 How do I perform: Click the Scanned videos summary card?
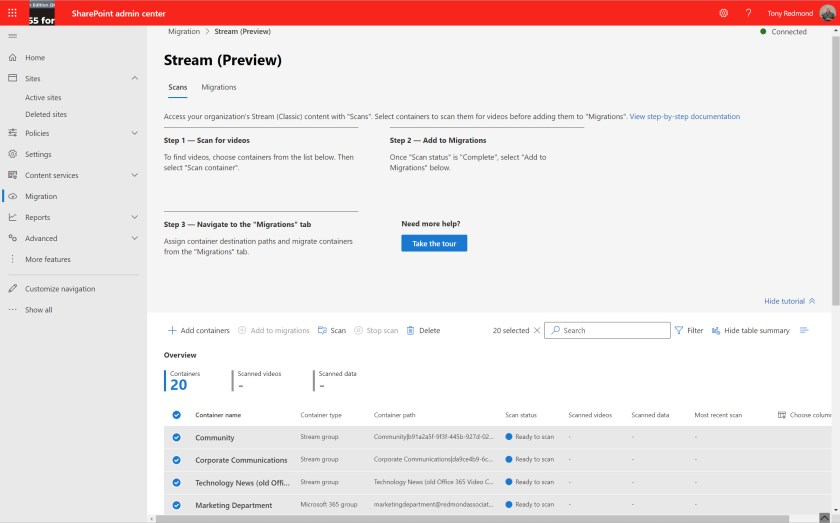coord(259,380)
